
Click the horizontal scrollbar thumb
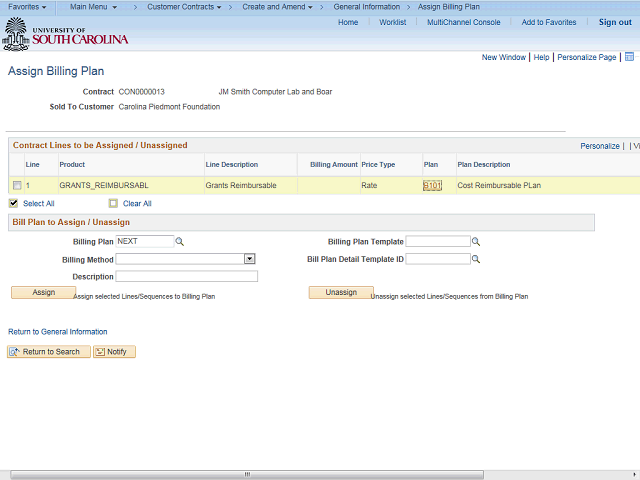click(x=247, y=475)
